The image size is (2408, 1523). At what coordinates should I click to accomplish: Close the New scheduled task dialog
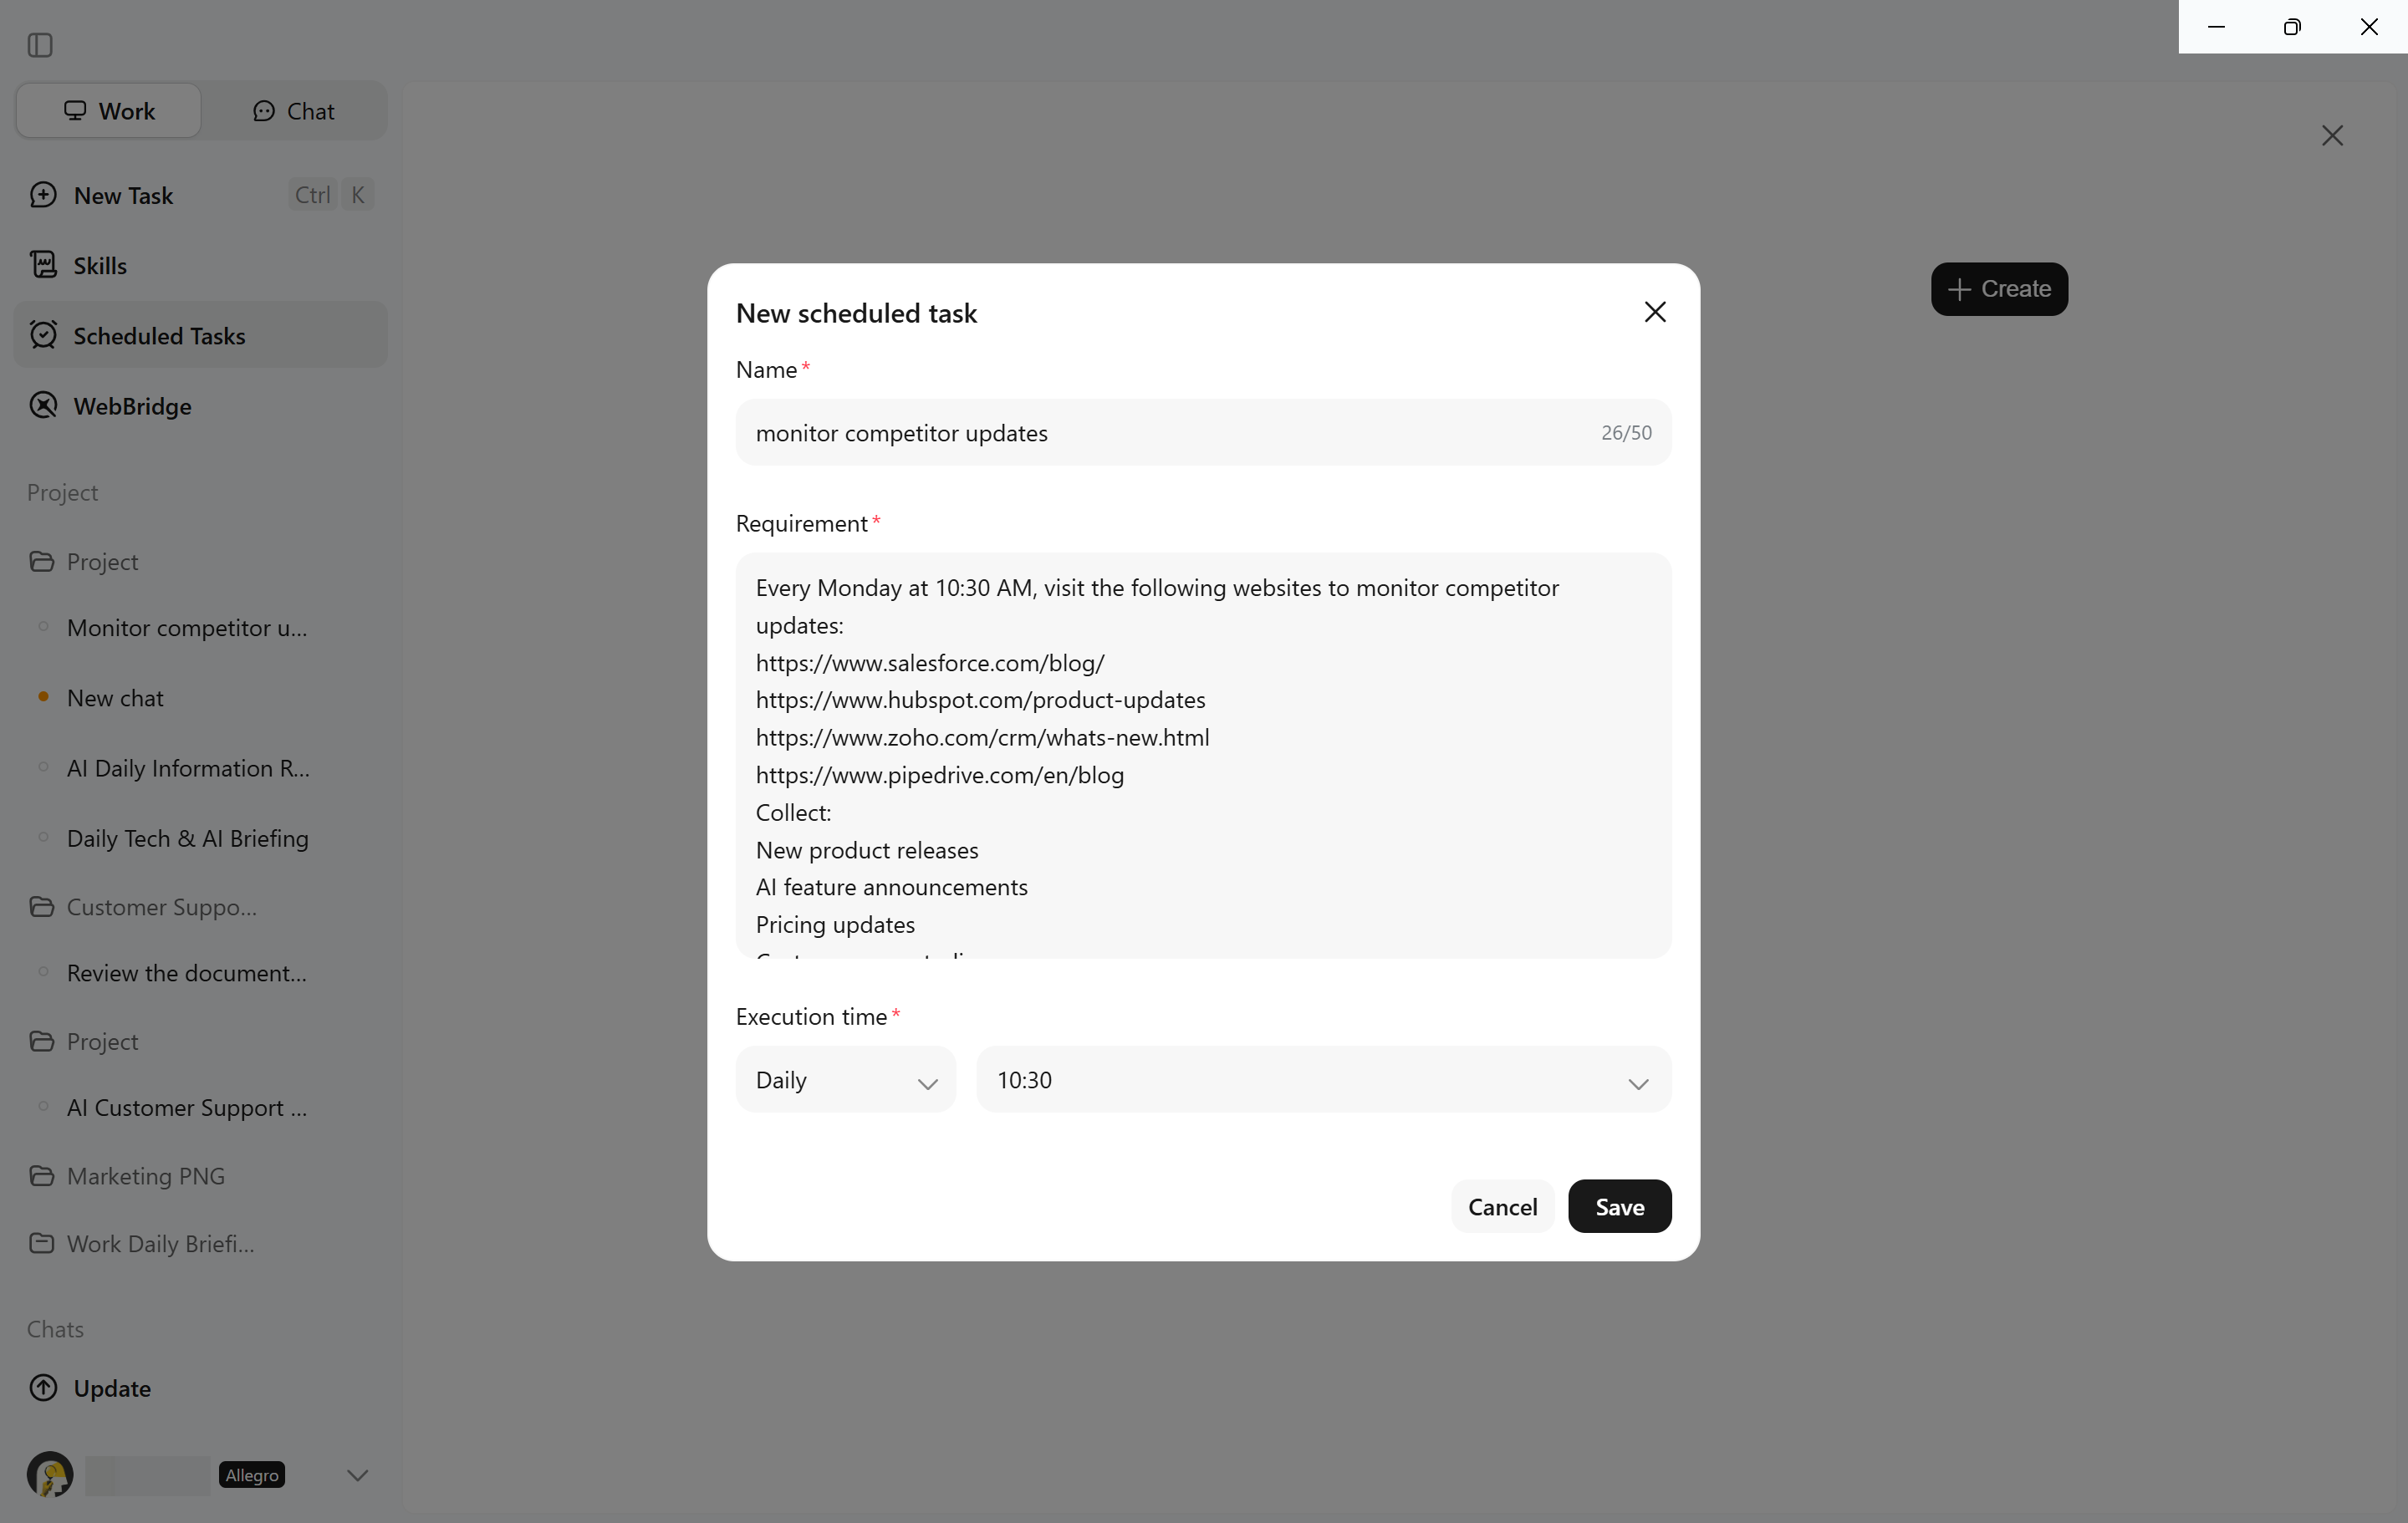tap(1655, 312)
